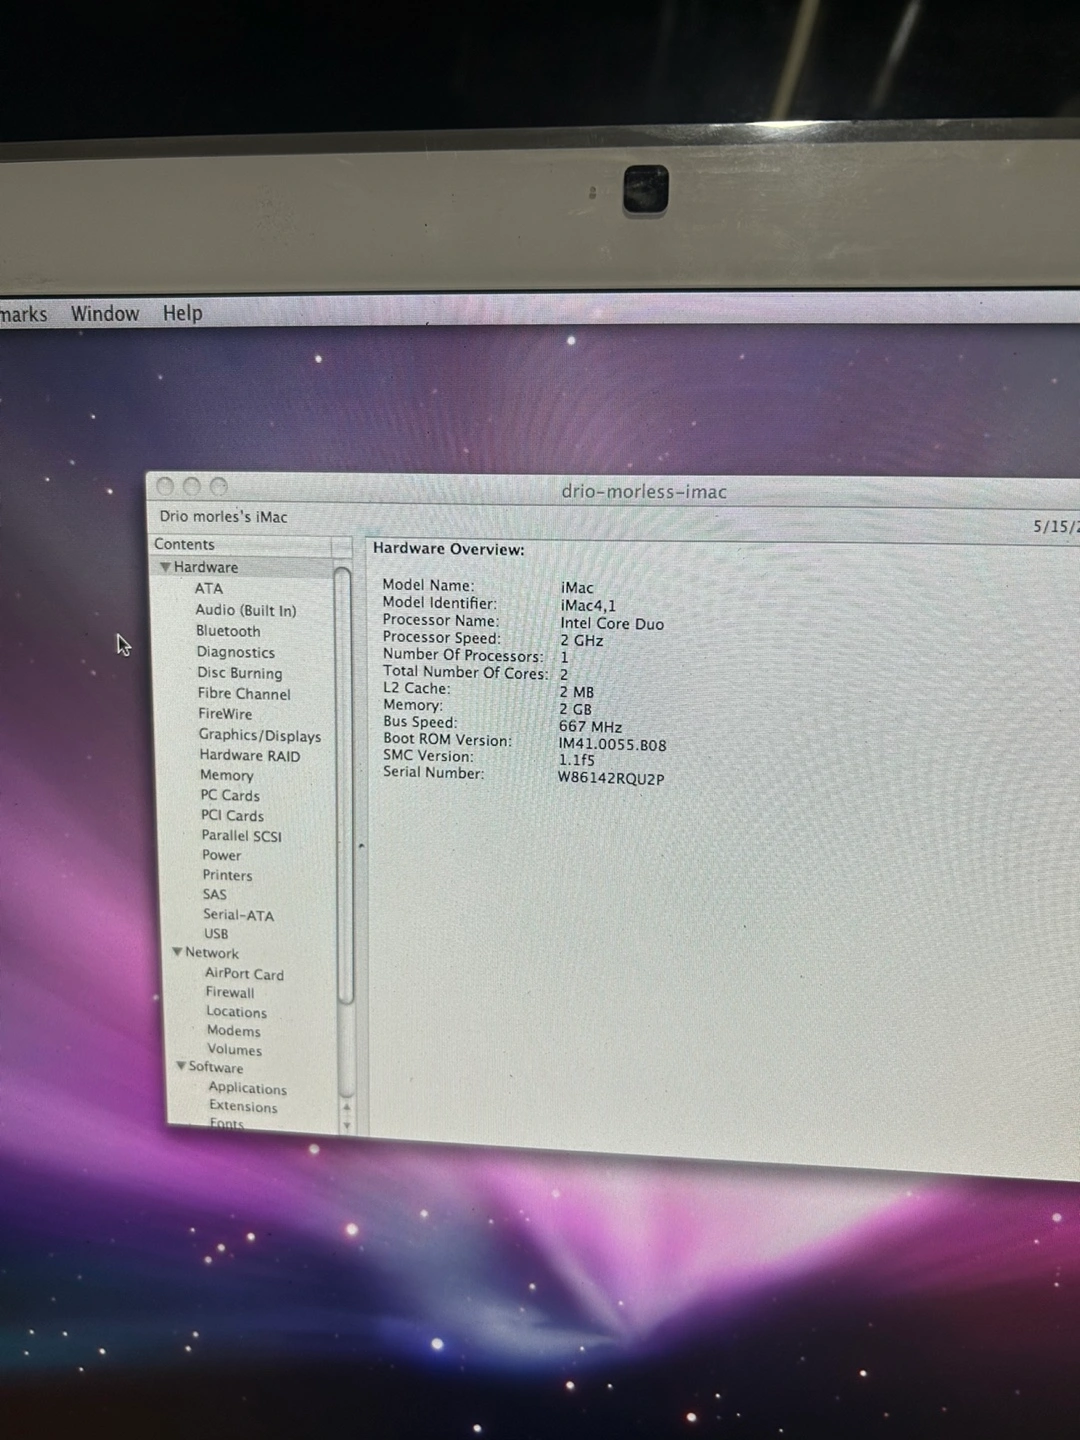Viewport: 1080px width, 1440px height.
Task: Select USB in the Hardware list
Action: [x=216, y=934]
